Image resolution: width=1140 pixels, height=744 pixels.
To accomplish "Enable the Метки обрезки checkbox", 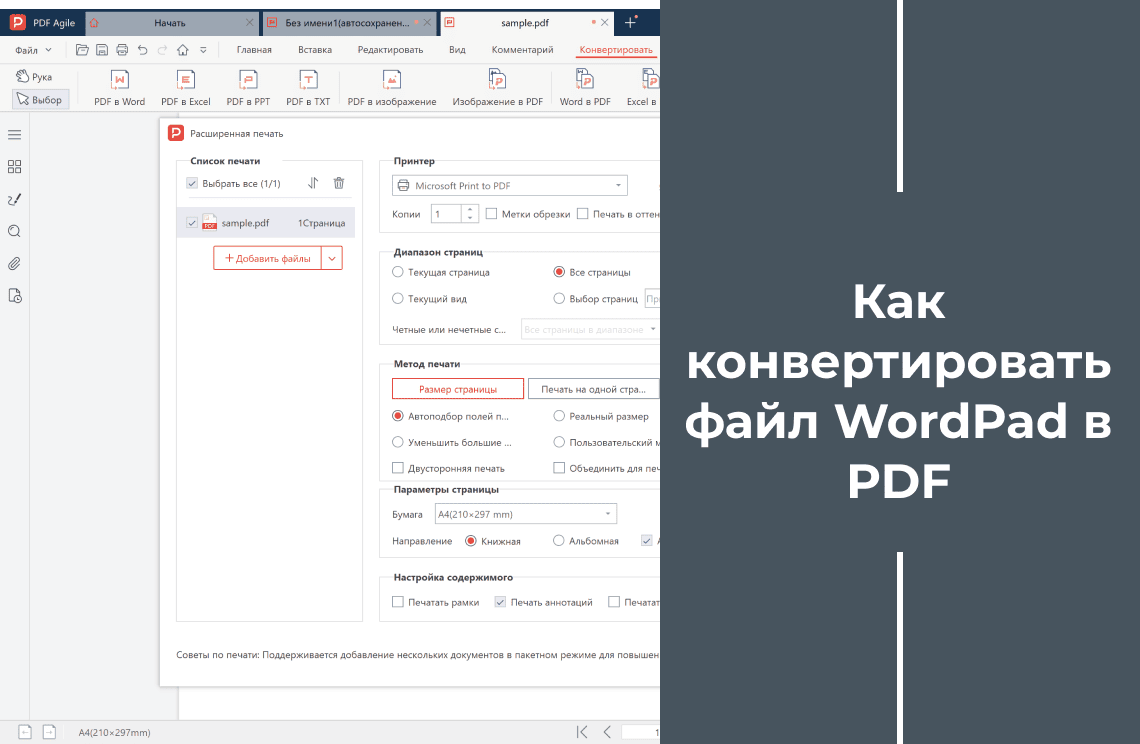I will pyautogui.click(x=489, y=213).
